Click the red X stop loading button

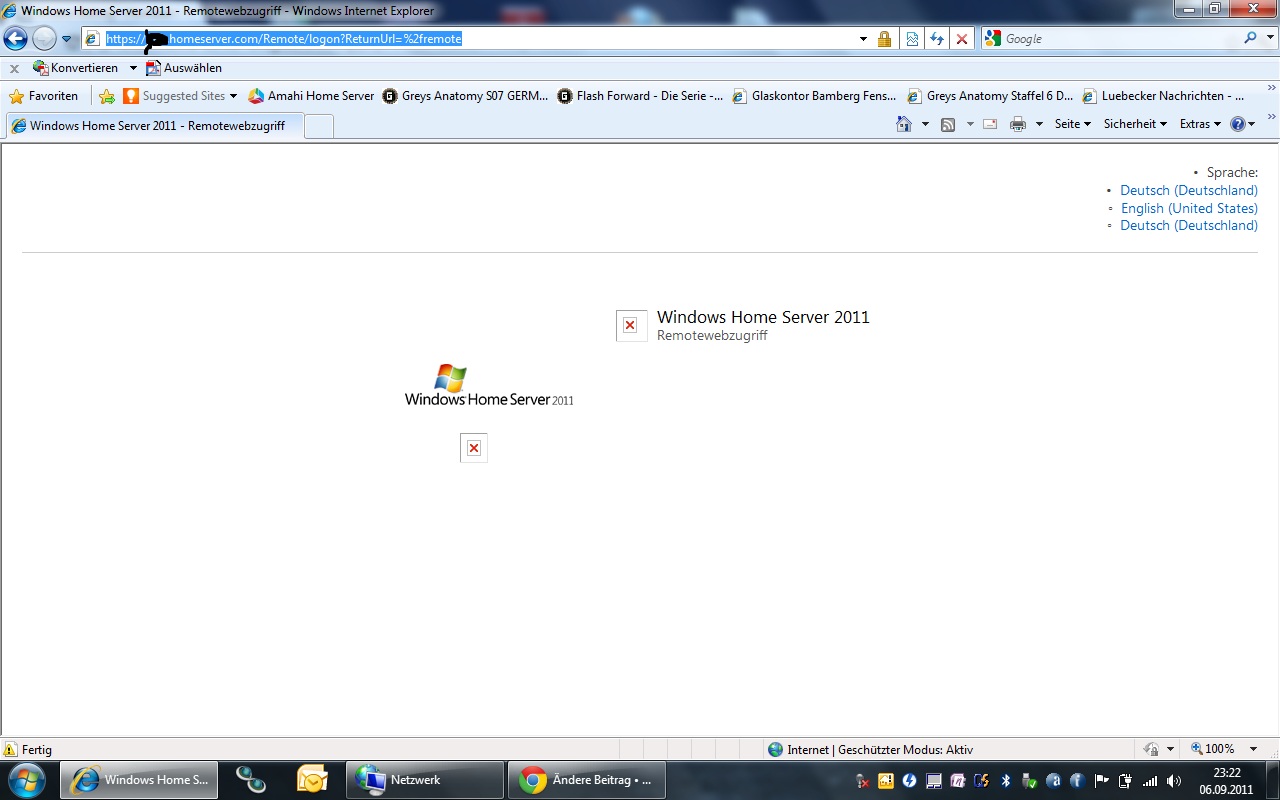click(x=962, y=39)
